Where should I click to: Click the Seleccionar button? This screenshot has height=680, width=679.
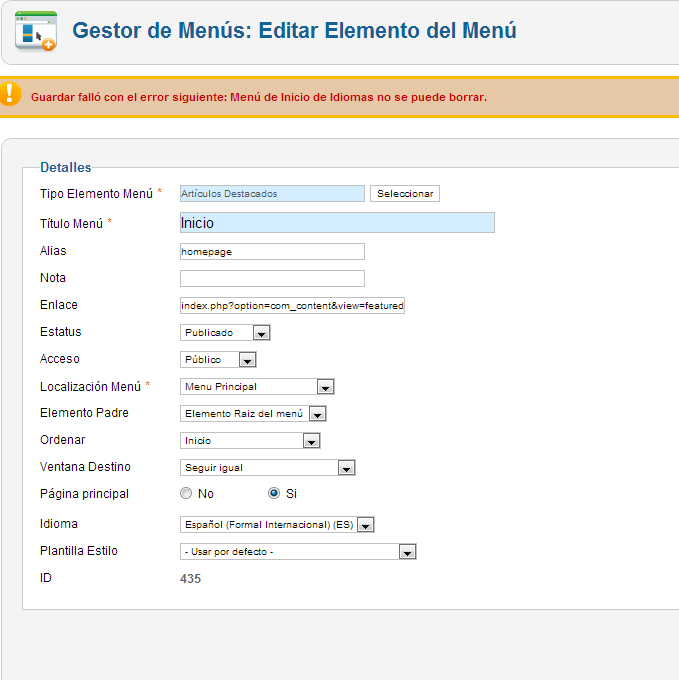point(405,193)
